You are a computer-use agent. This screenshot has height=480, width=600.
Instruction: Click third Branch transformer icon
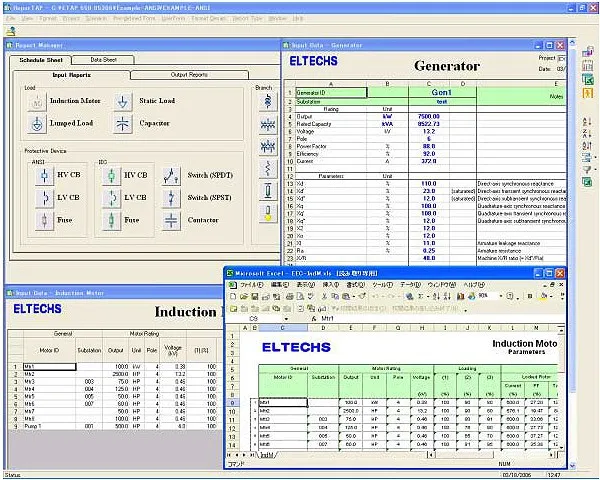pyautogui.click(x=268, y=146)
